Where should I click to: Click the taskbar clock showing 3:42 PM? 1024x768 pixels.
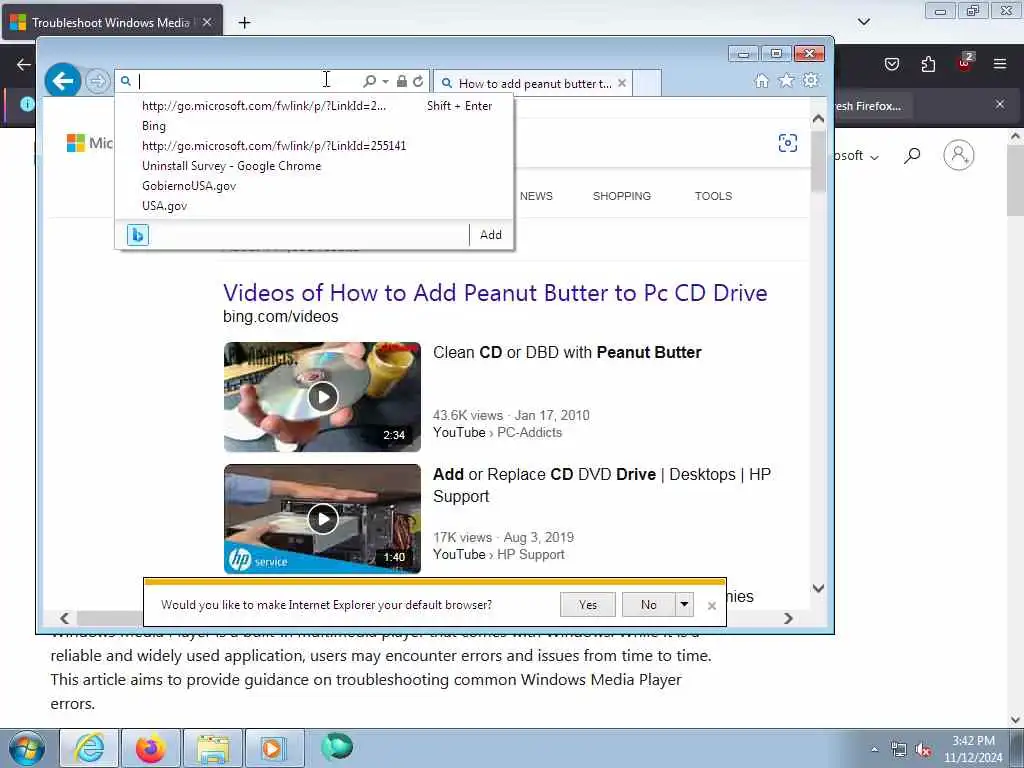pos(973,749)
